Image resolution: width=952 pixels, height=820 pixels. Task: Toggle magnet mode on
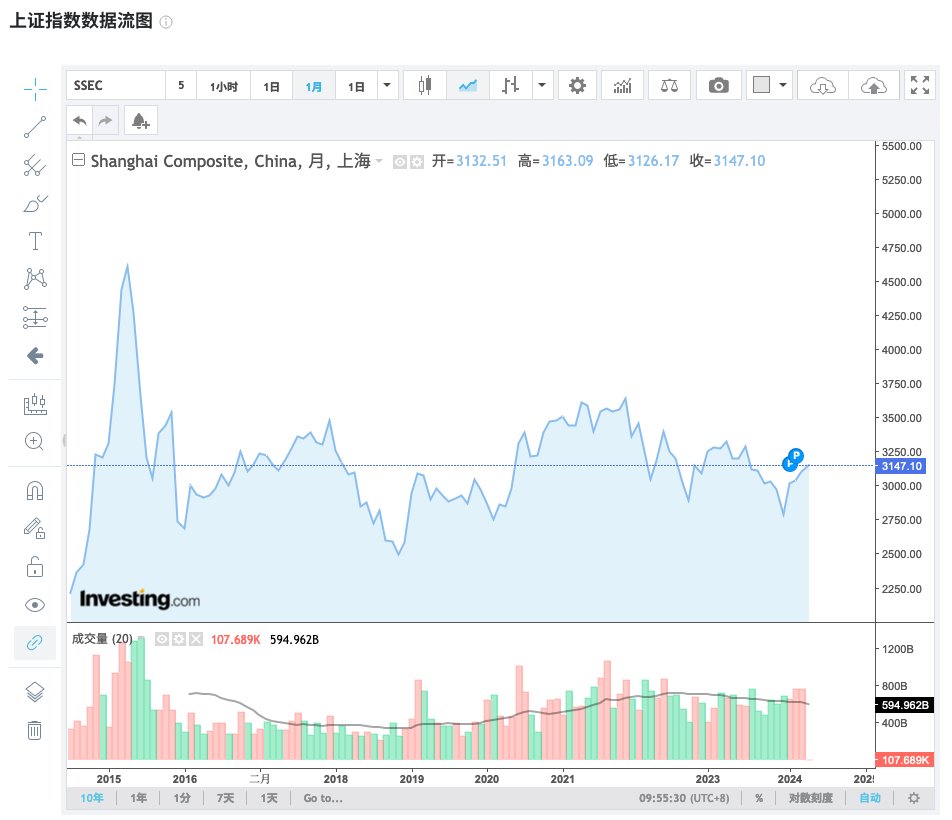point(35,491)
